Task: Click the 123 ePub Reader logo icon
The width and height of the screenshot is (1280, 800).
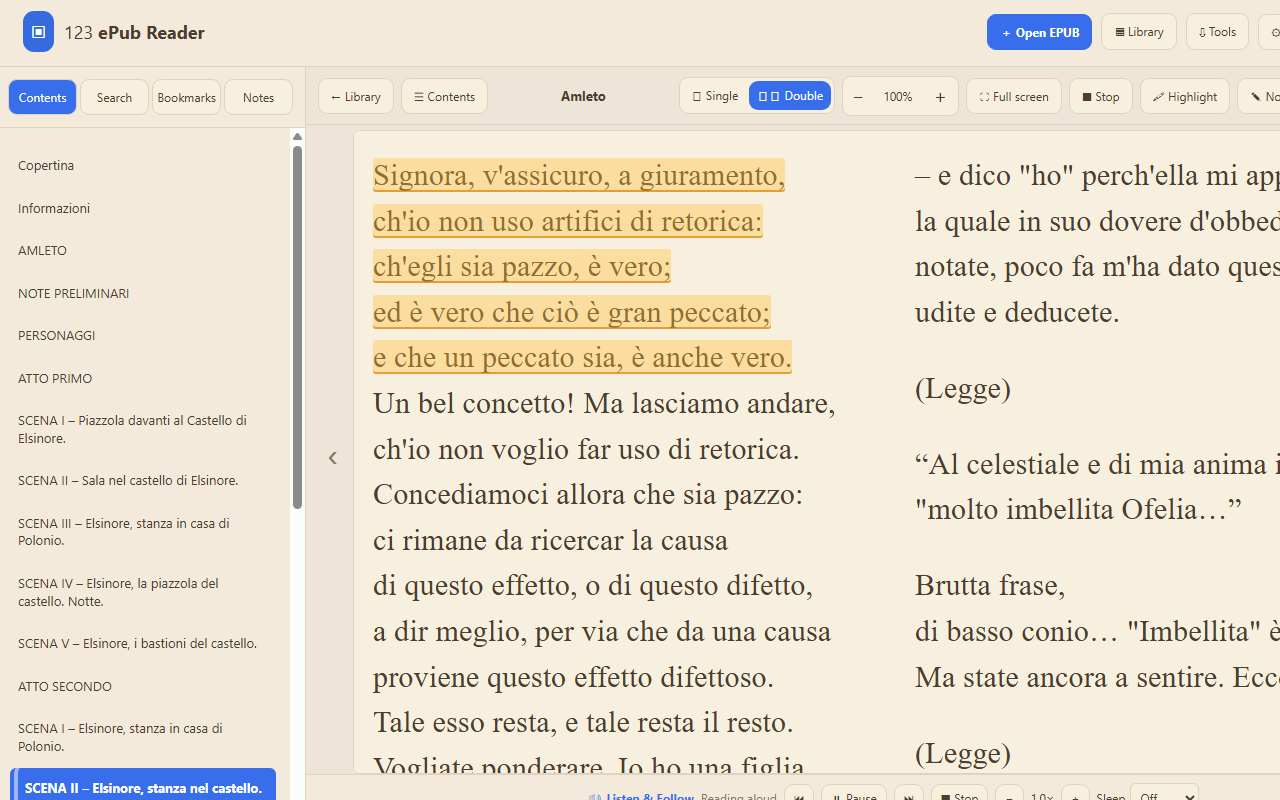Action: click(38, 32)
